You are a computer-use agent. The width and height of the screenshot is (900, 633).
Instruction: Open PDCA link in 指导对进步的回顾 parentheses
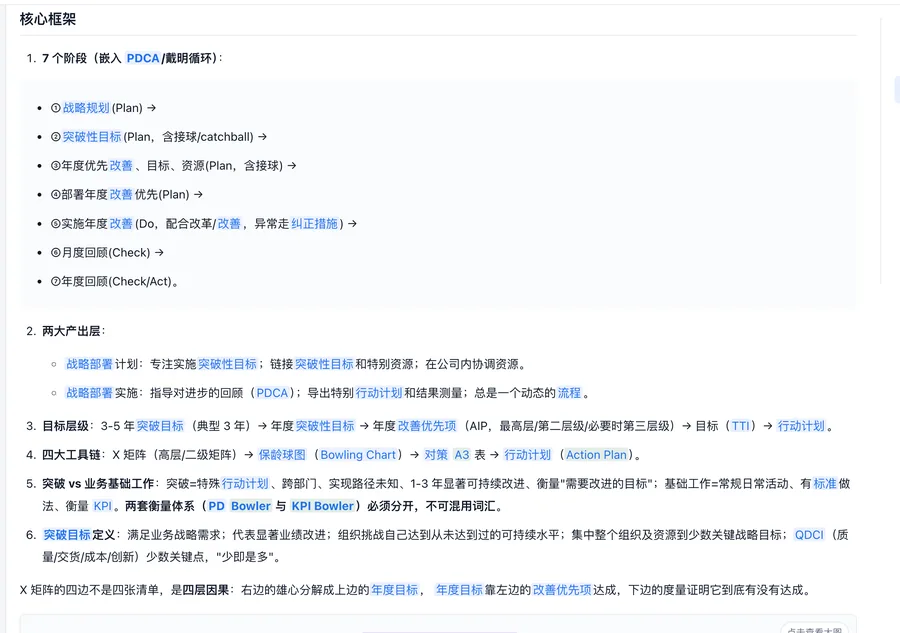[272, 393]
